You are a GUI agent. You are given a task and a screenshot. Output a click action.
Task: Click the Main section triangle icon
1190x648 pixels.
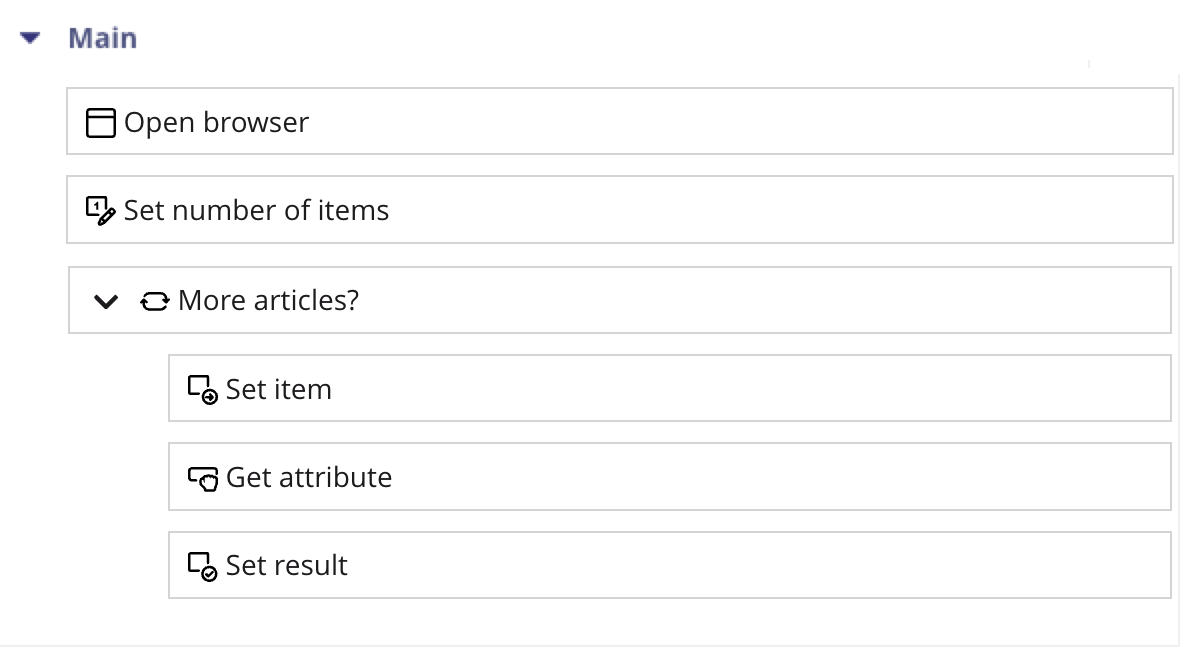[29, 37]
